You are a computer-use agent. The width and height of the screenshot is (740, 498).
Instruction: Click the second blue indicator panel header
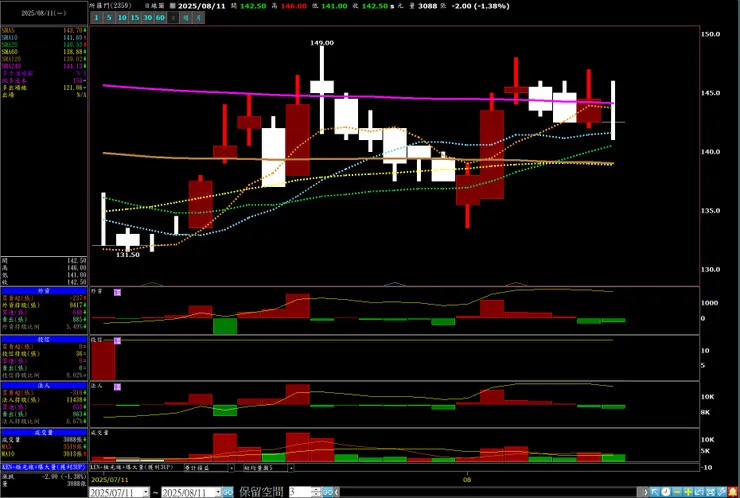click(x=44, y=339)
